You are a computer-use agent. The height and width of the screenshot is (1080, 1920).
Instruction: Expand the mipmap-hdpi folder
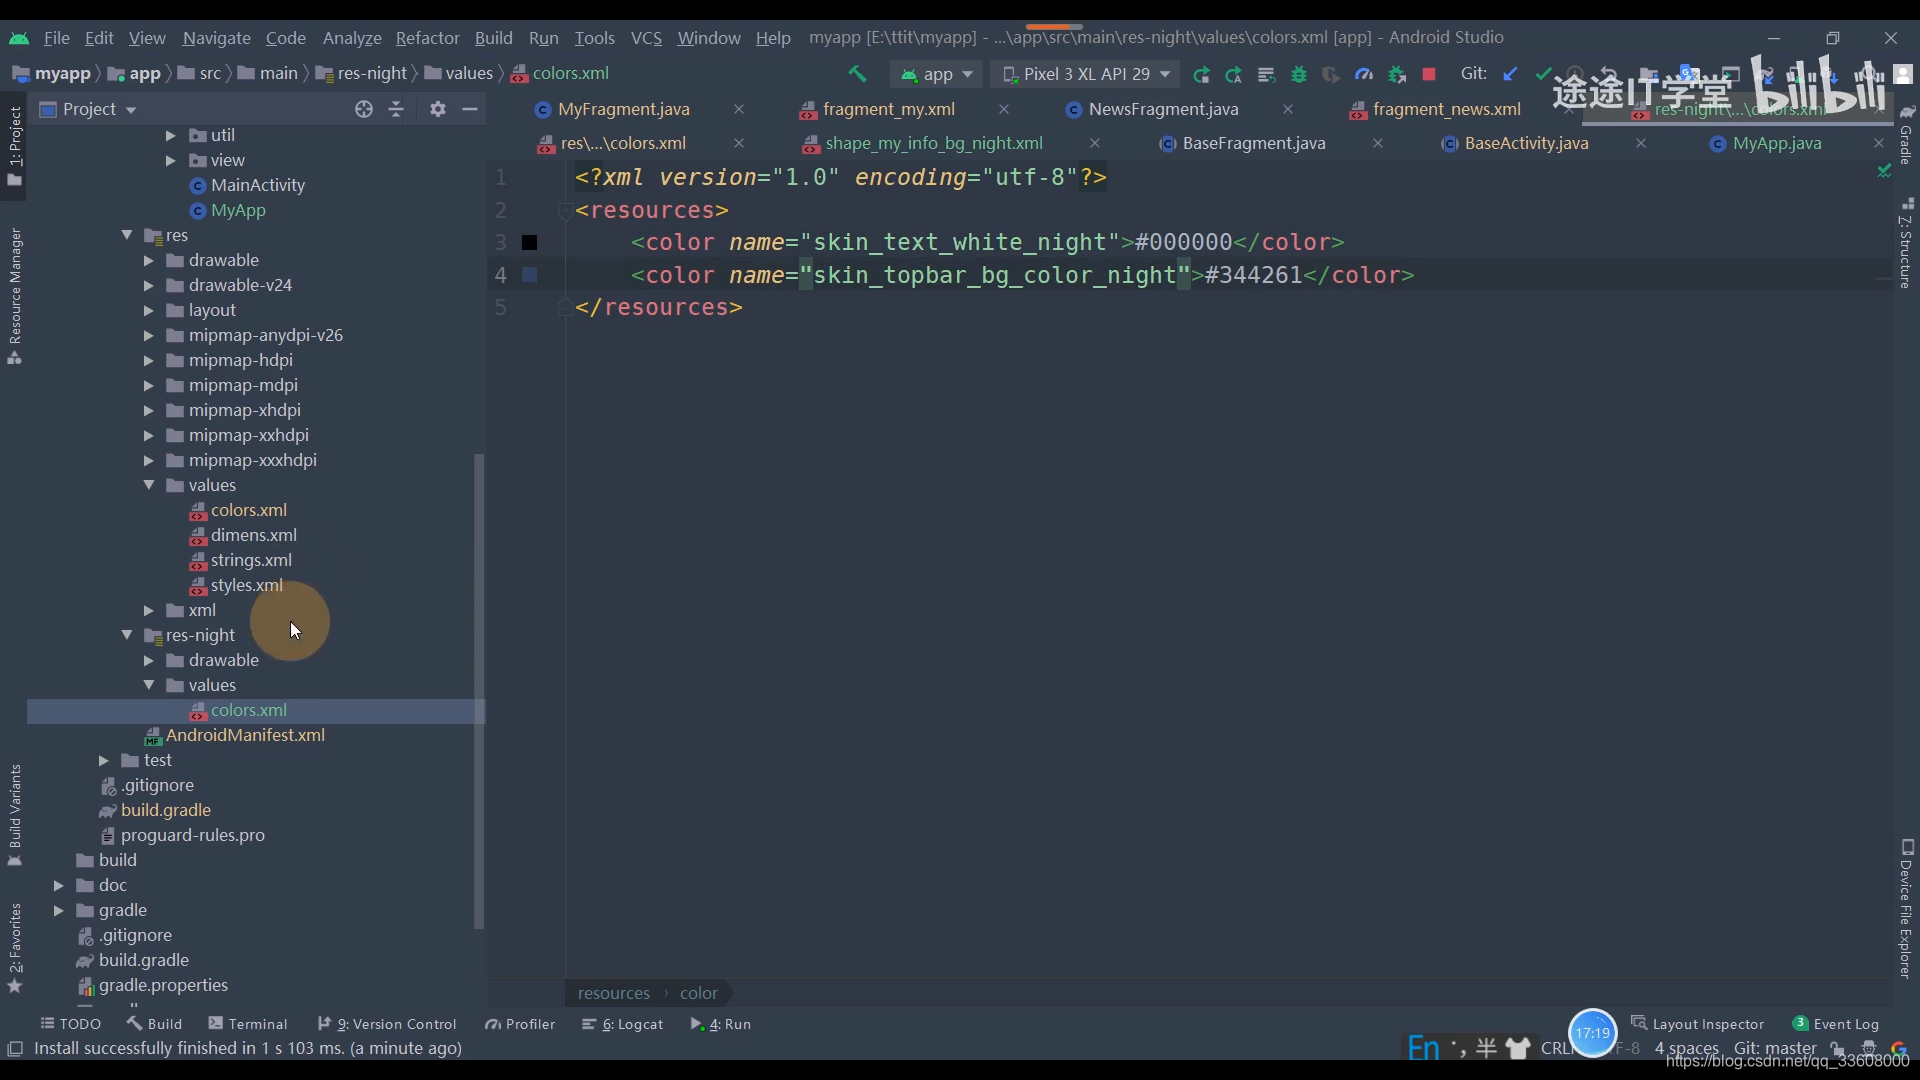(149, 360)
